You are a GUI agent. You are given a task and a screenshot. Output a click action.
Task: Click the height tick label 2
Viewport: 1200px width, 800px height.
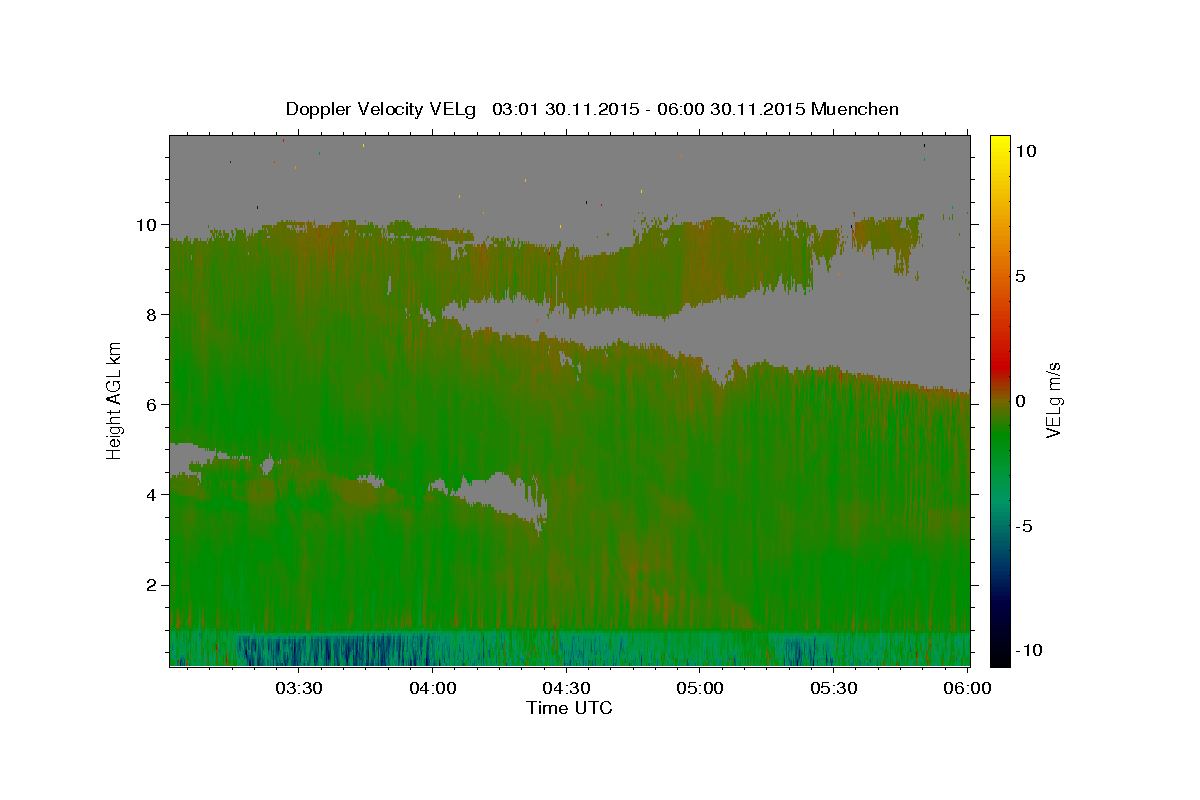154,584
